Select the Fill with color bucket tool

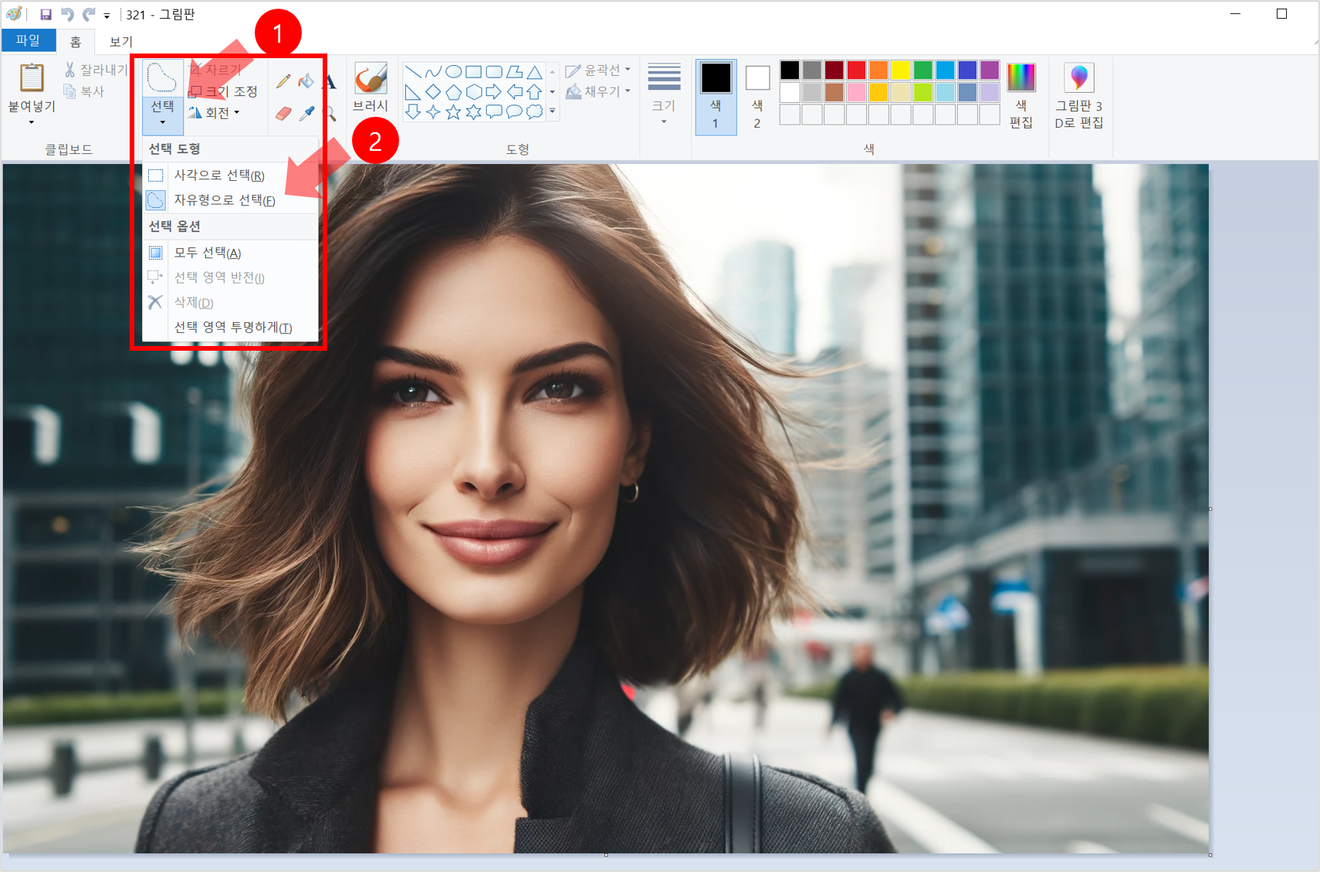point(307,81)
